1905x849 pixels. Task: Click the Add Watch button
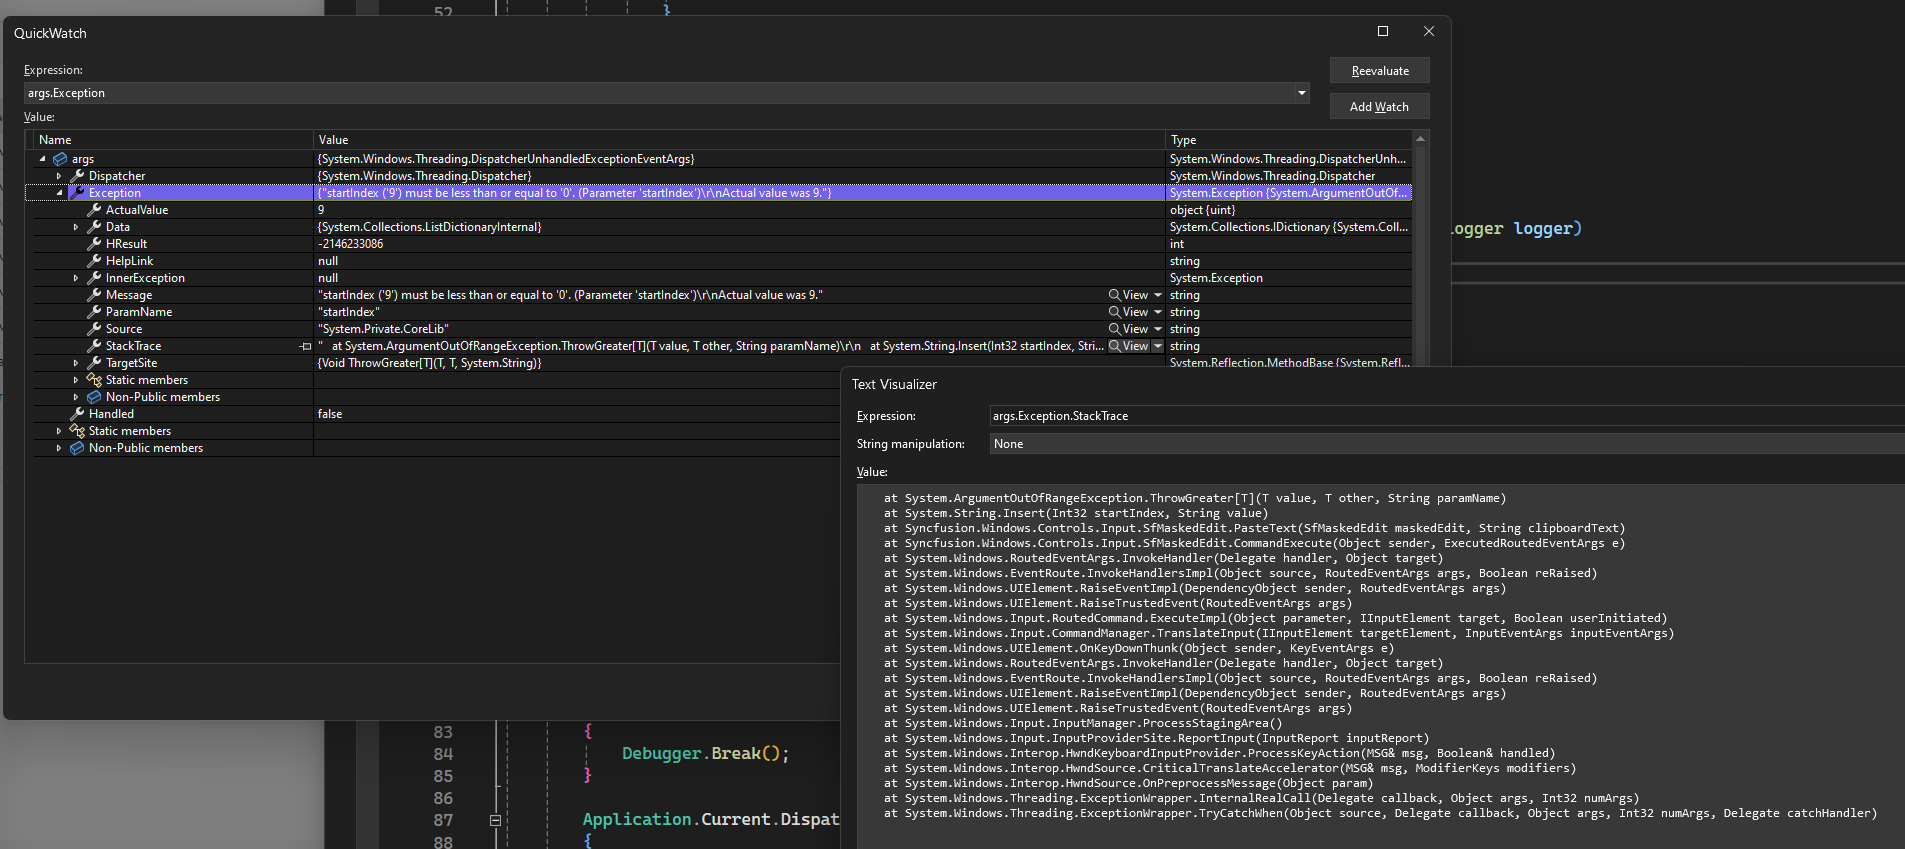click(x=1379, y=107)
